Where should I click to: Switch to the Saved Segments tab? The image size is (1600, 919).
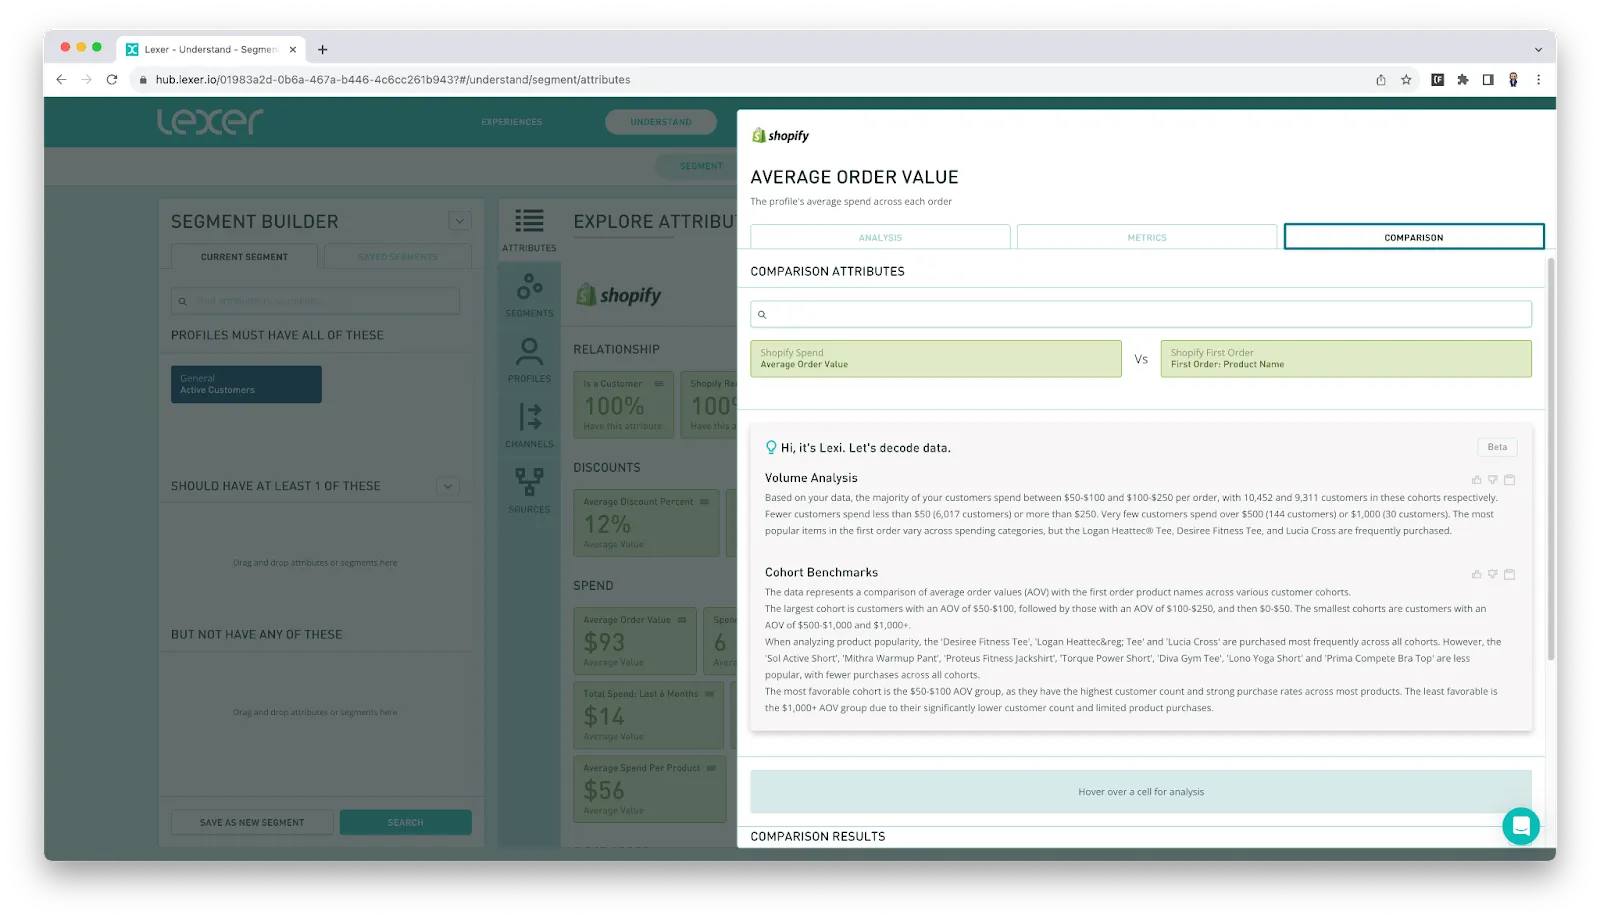[398, 257]
